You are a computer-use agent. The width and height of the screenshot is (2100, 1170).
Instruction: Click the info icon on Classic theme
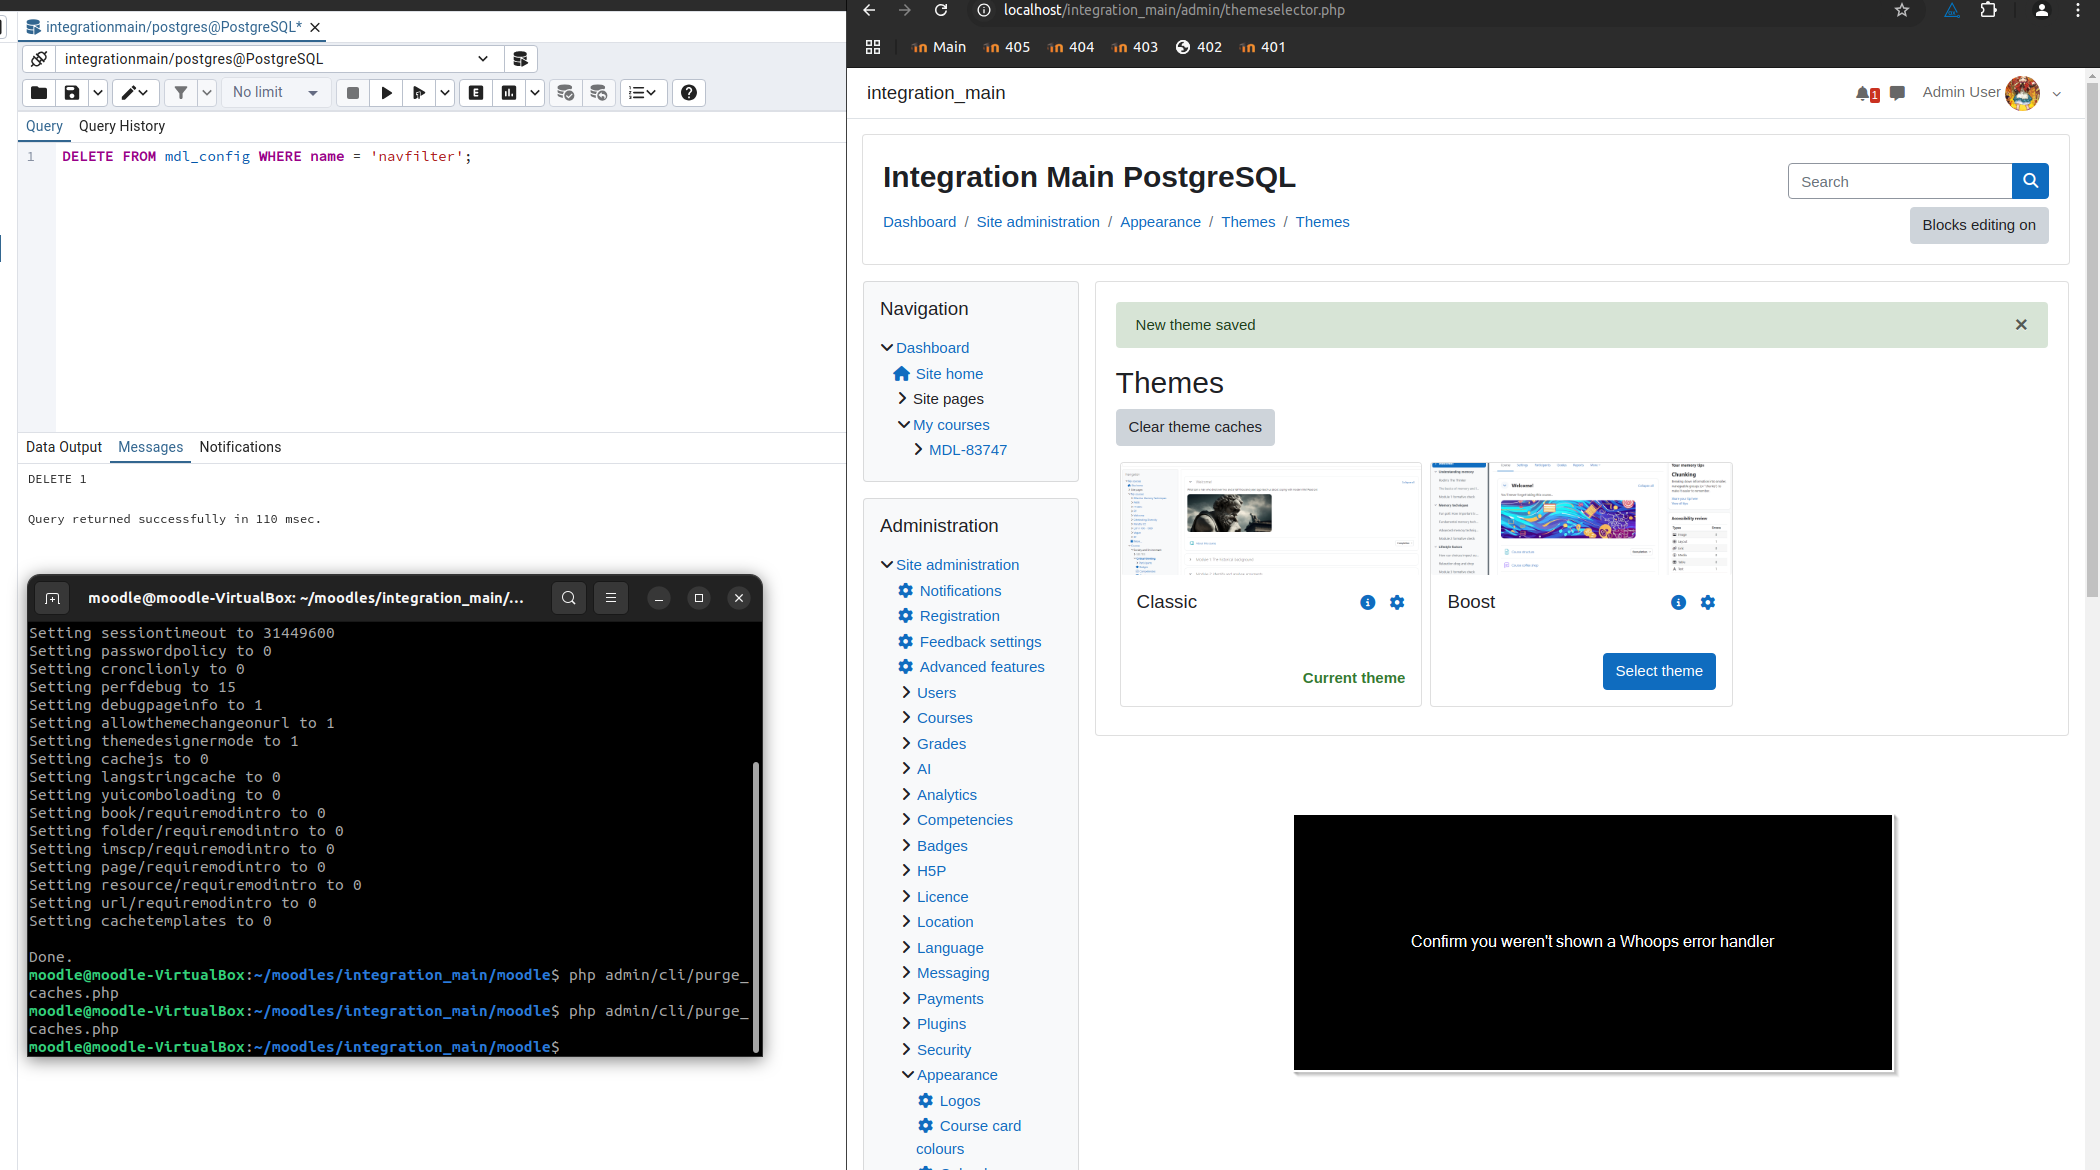pyautogui.click(x=1368, y=602)
